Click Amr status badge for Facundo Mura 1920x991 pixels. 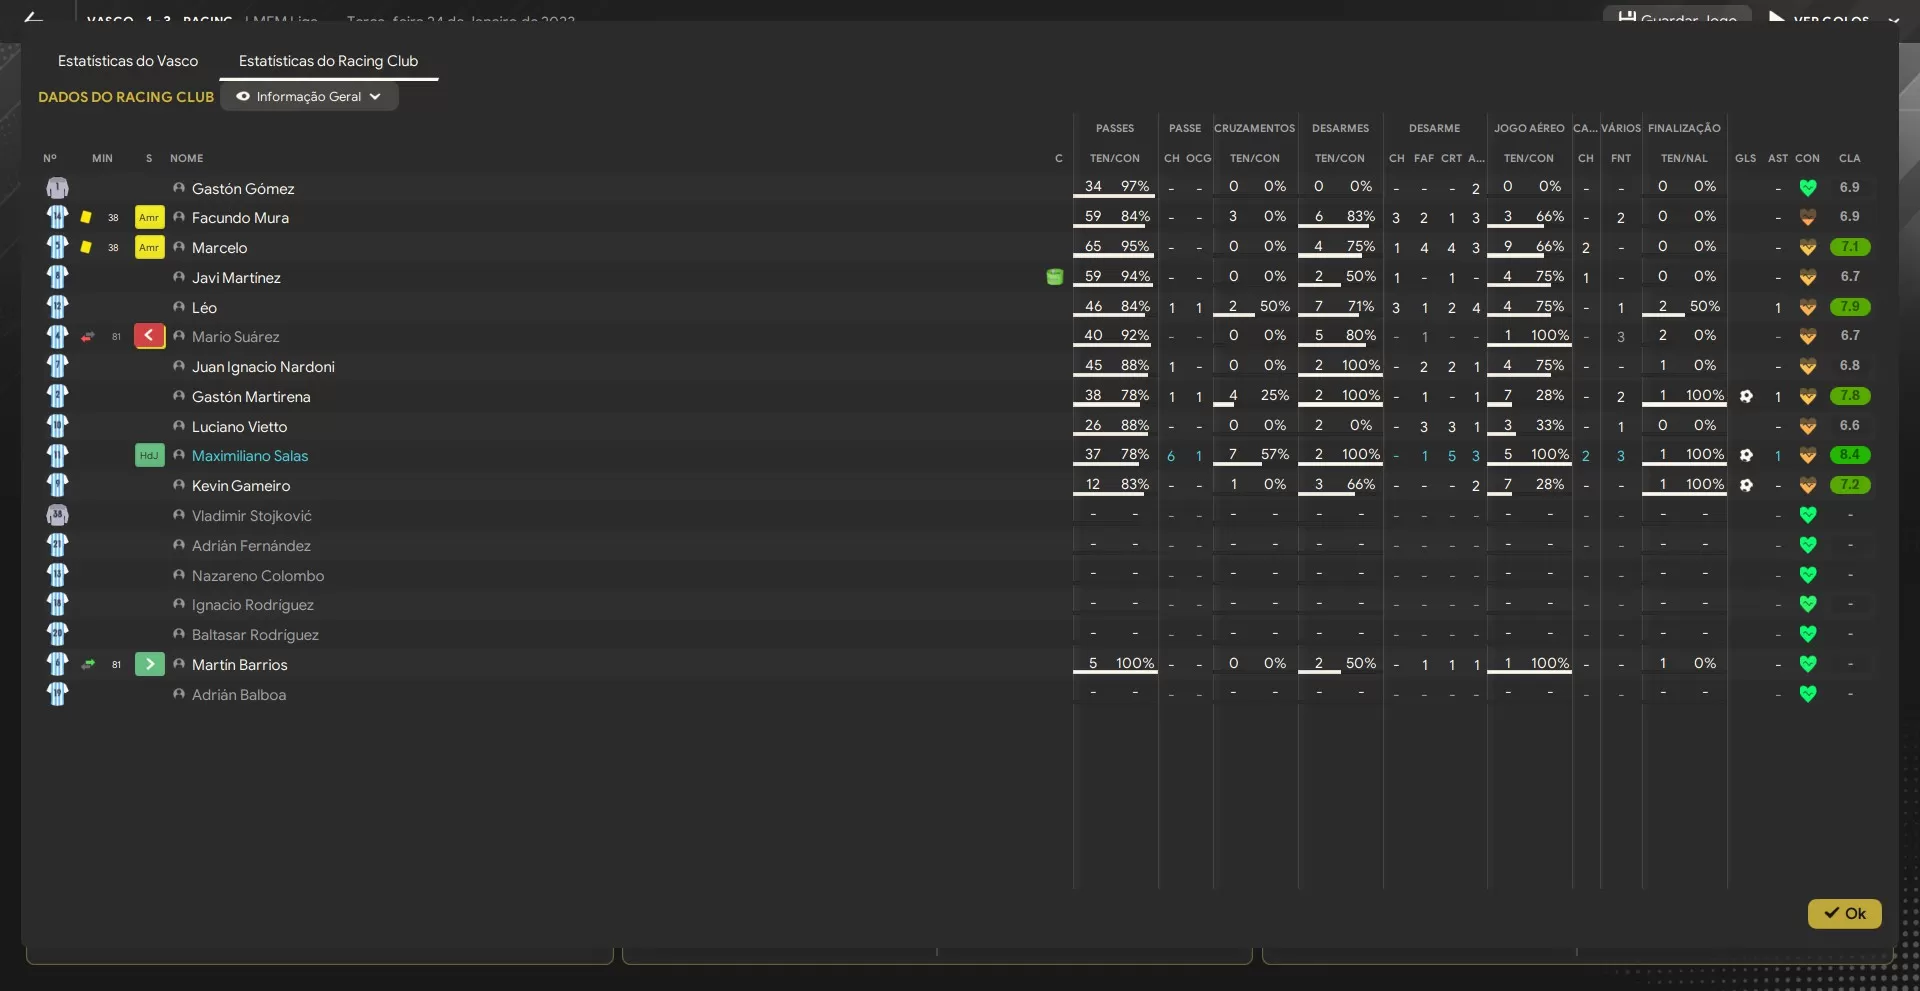pos(149,217)
